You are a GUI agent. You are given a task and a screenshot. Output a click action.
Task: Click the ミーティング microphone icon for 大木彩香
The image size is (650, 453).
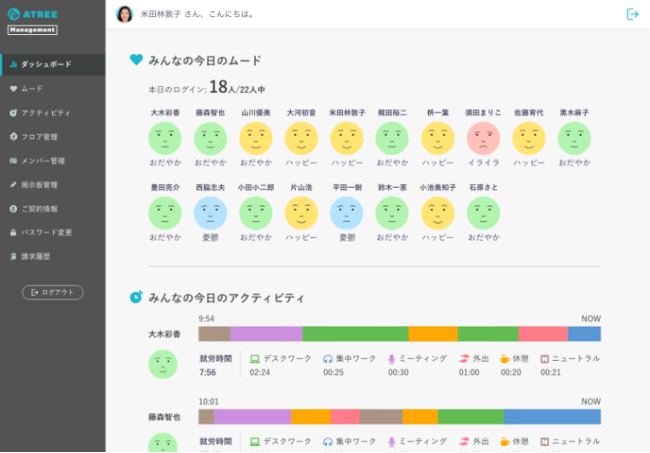[392, 358]
